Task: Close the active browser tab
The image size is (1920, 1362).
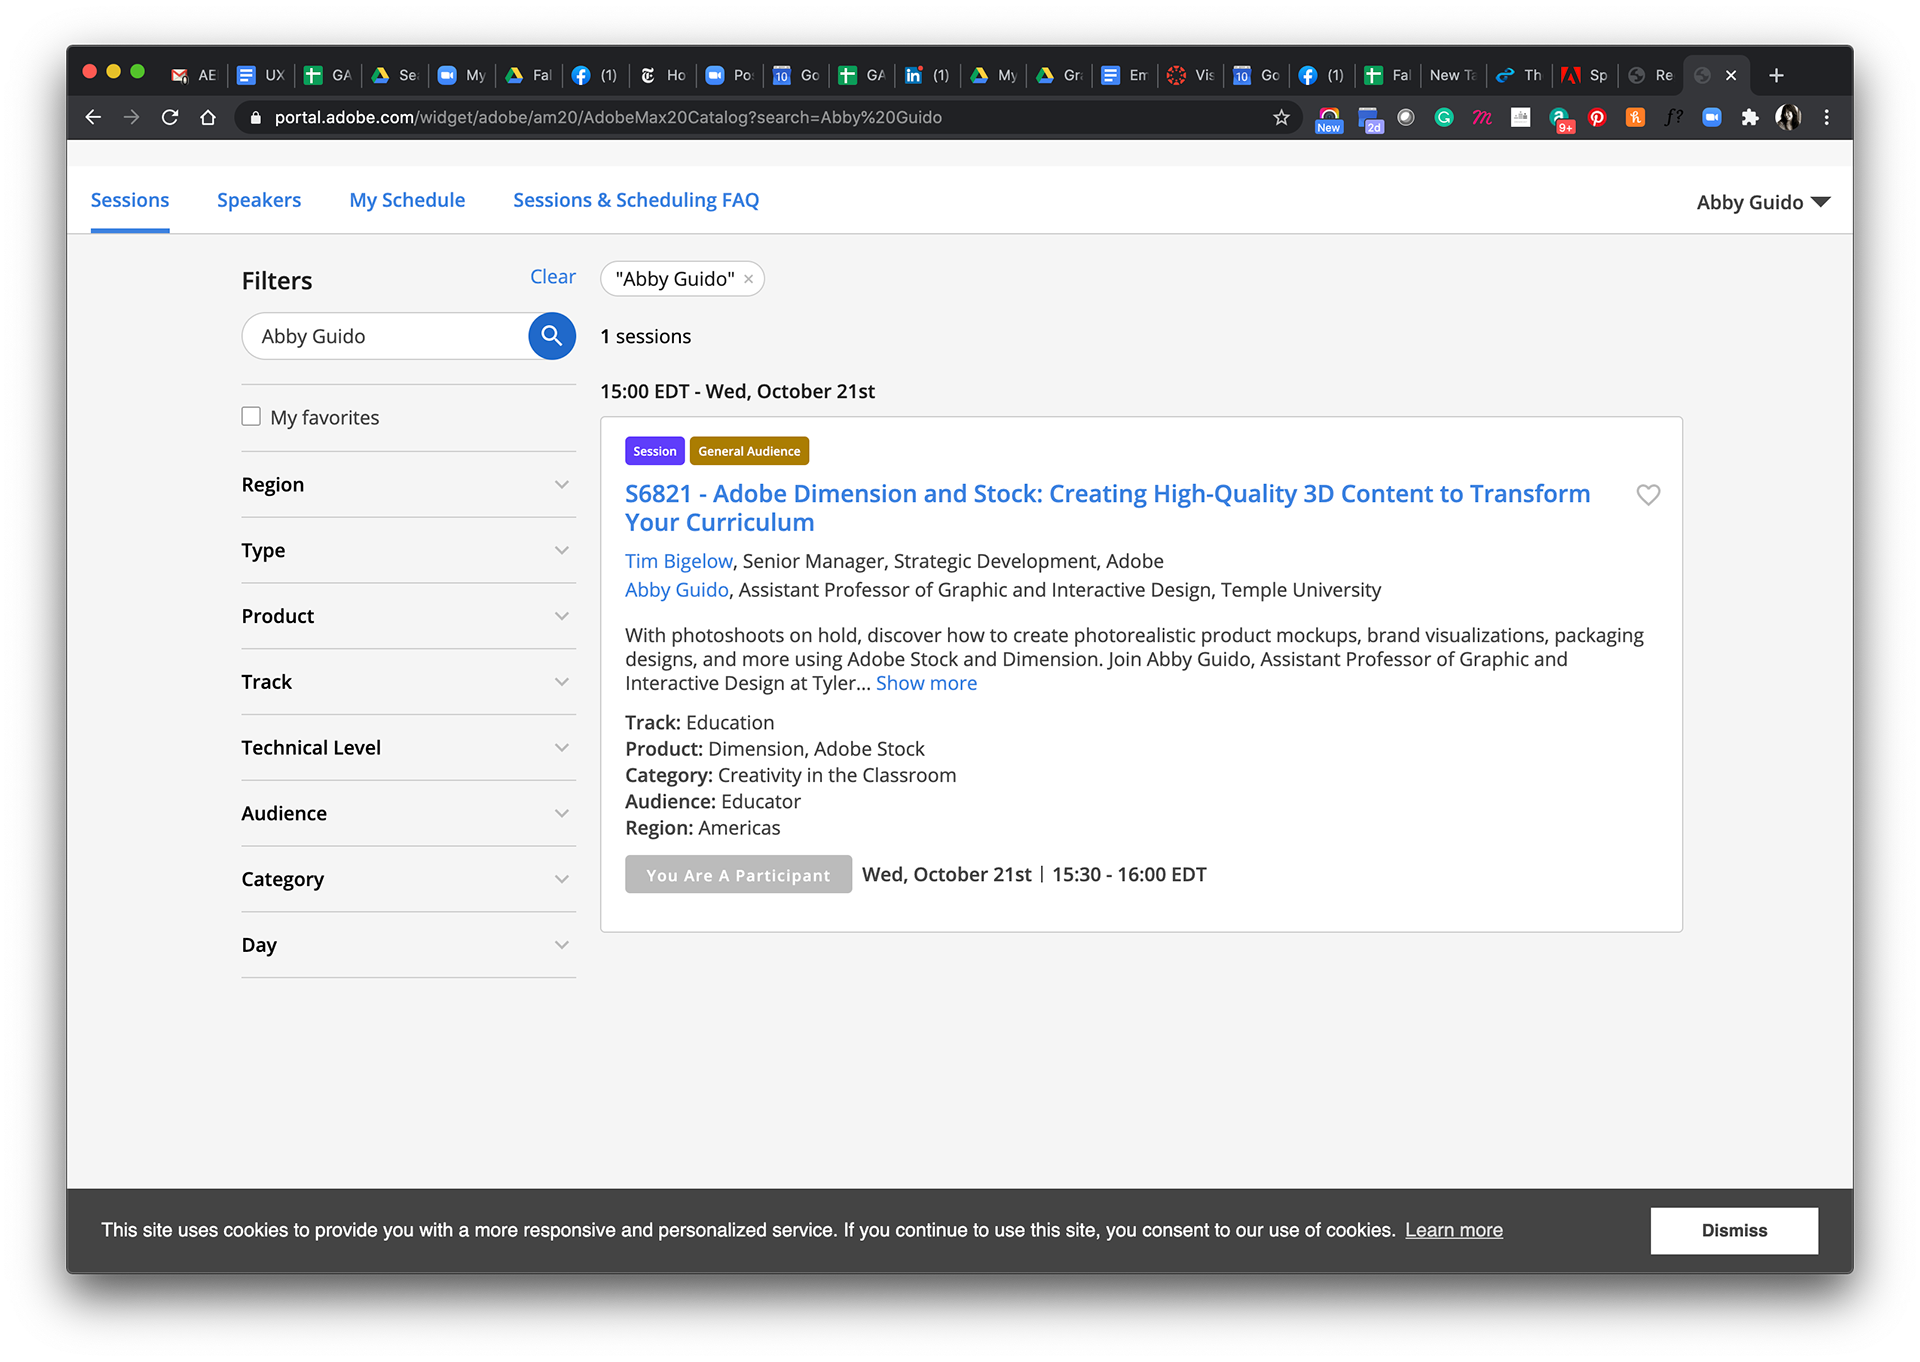Action: coord(1731,75)
